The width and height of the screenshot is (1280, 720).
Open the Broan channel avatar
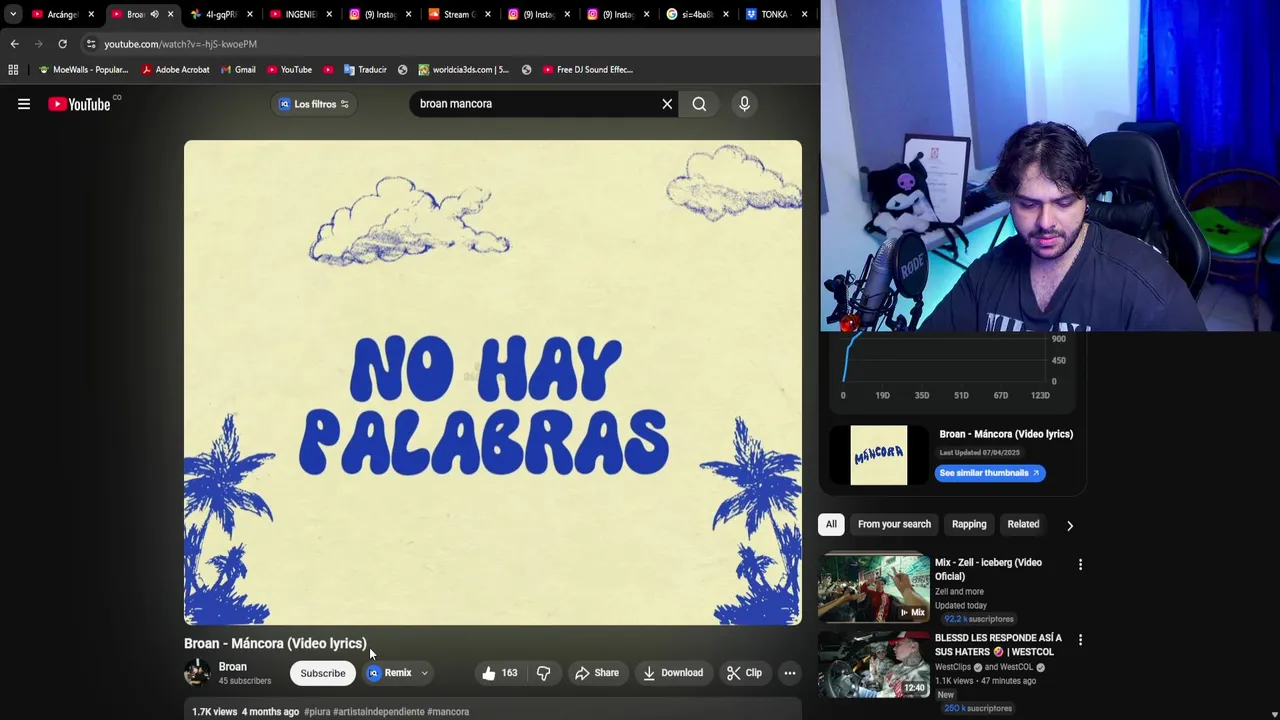click(198, 673)
